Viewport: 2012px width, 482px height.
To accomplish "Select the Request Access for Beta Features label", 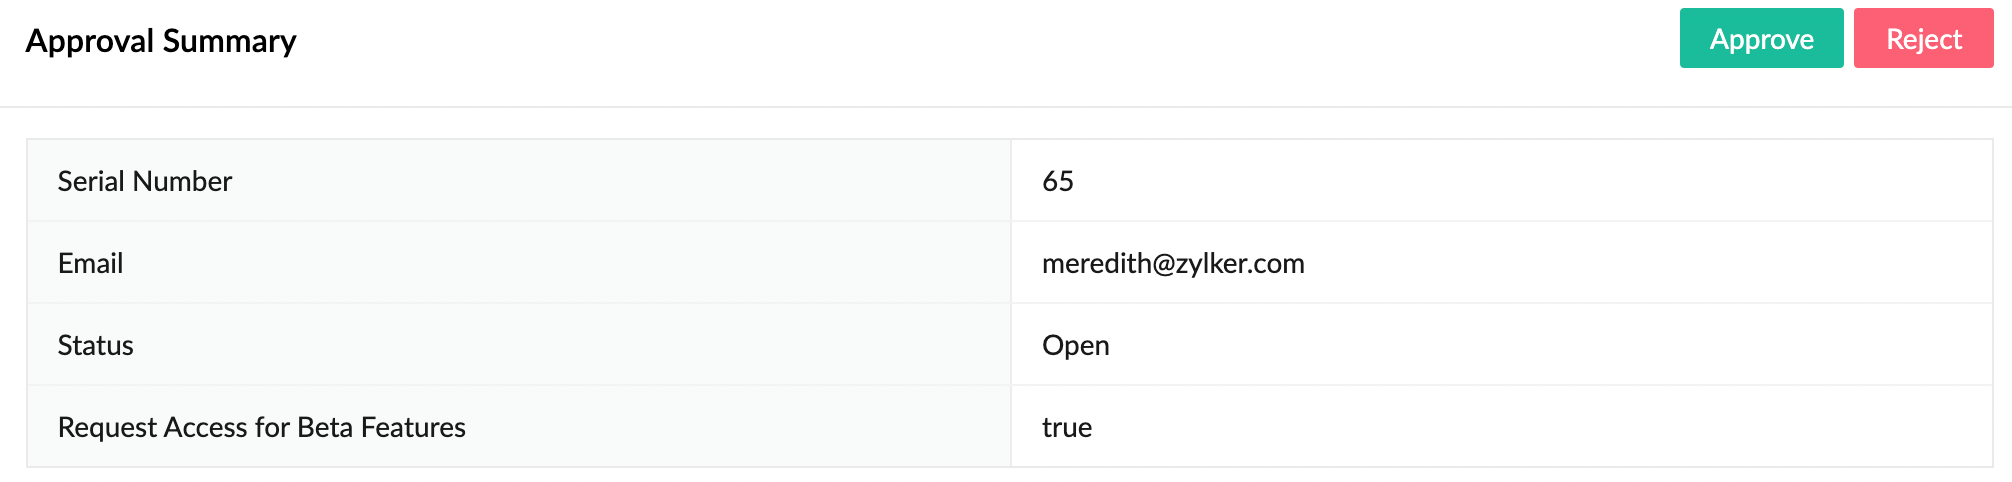I will tap(262, 427).
